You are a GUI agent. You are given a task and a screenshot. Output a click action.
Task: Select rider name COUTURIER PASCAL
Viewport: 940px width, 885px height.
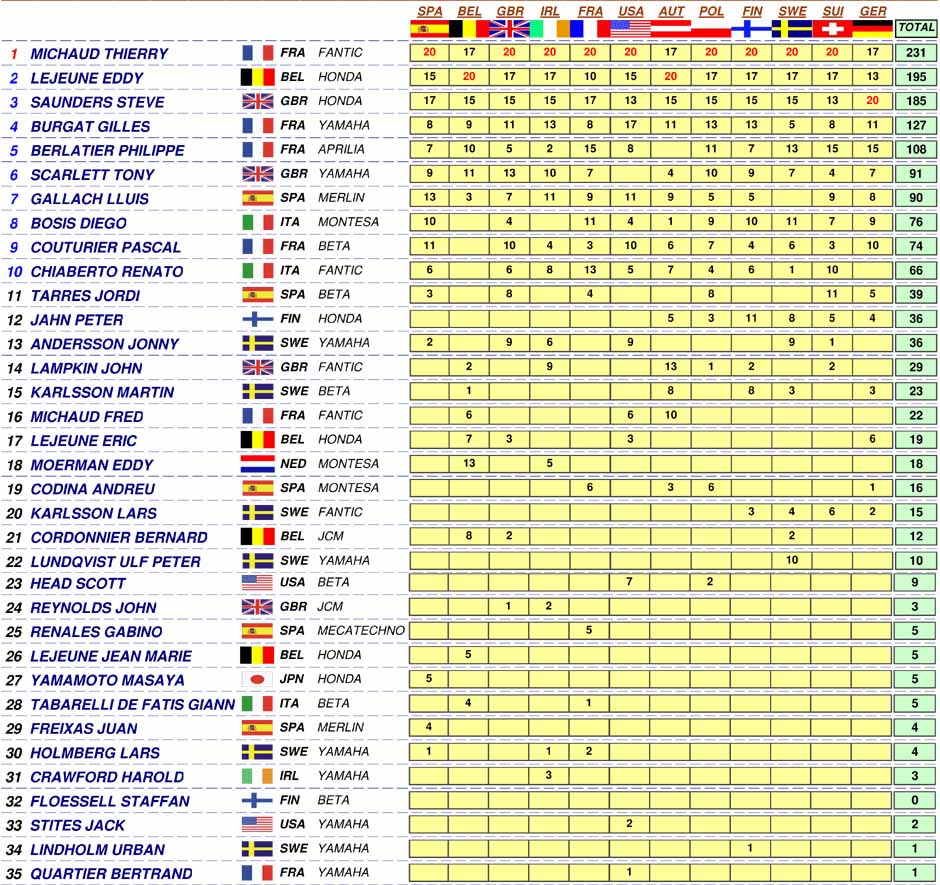[106, 248]
